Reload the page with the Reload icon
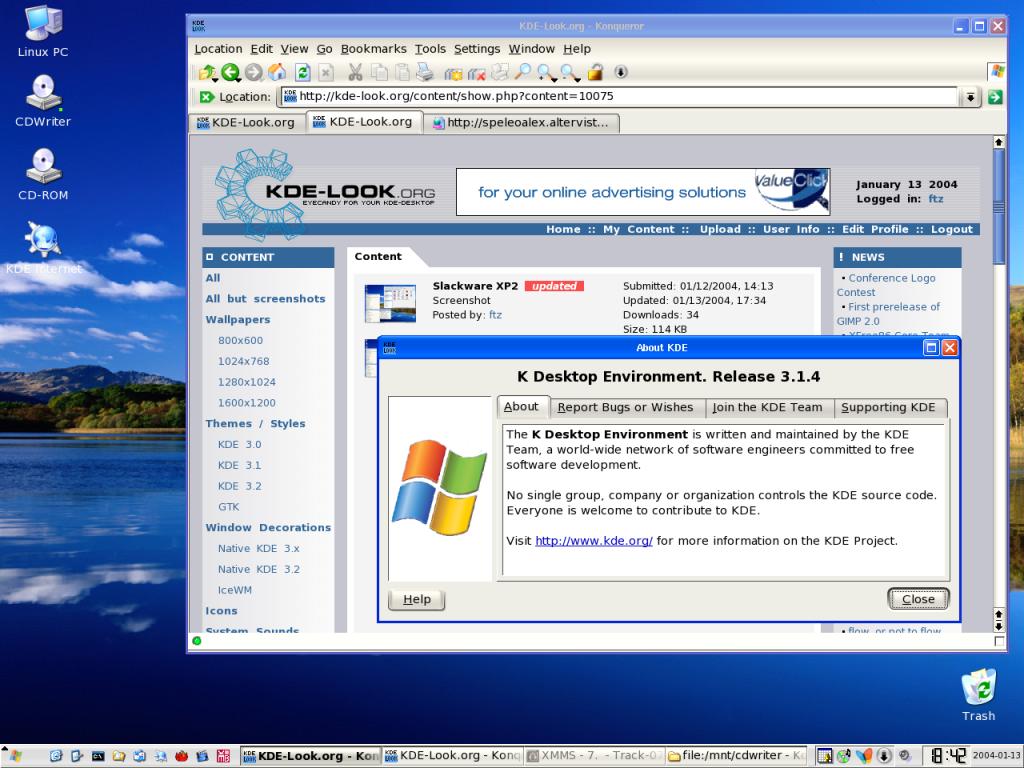This screenshot has width=1024, height=768. 302,72
